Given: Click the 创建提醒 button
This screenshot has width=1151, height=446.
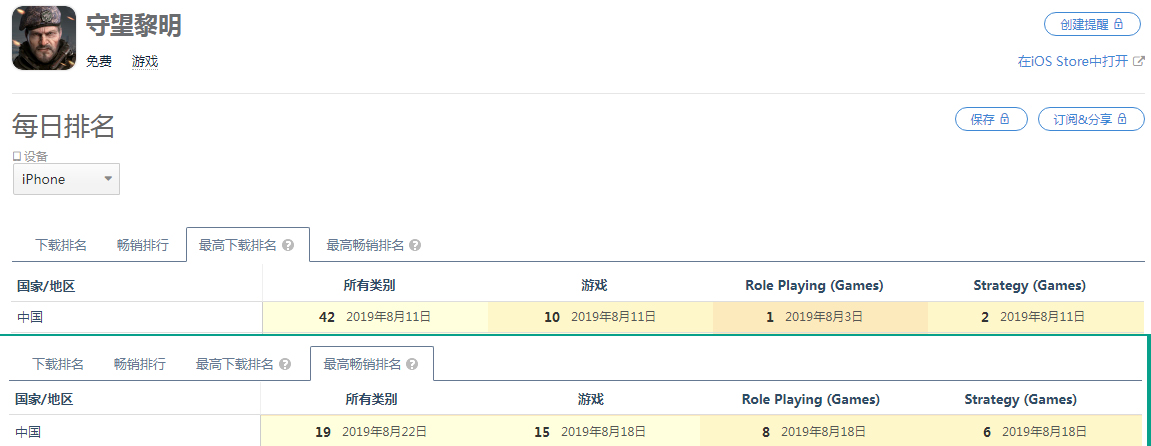Looking at the screenshot, I should point(1092,23).
